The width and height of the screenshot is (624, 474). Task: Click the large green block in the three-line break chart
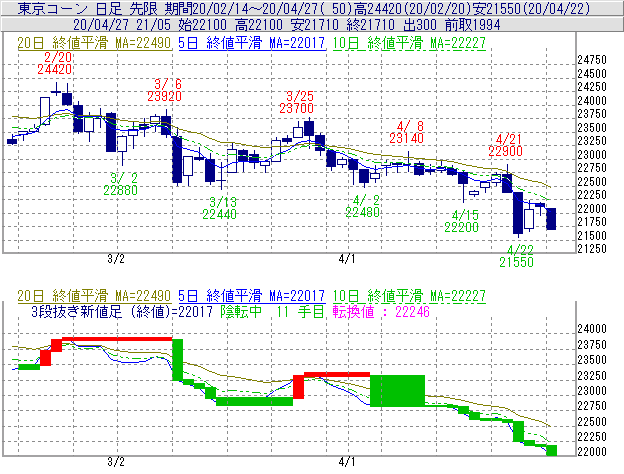pos(398,390)
